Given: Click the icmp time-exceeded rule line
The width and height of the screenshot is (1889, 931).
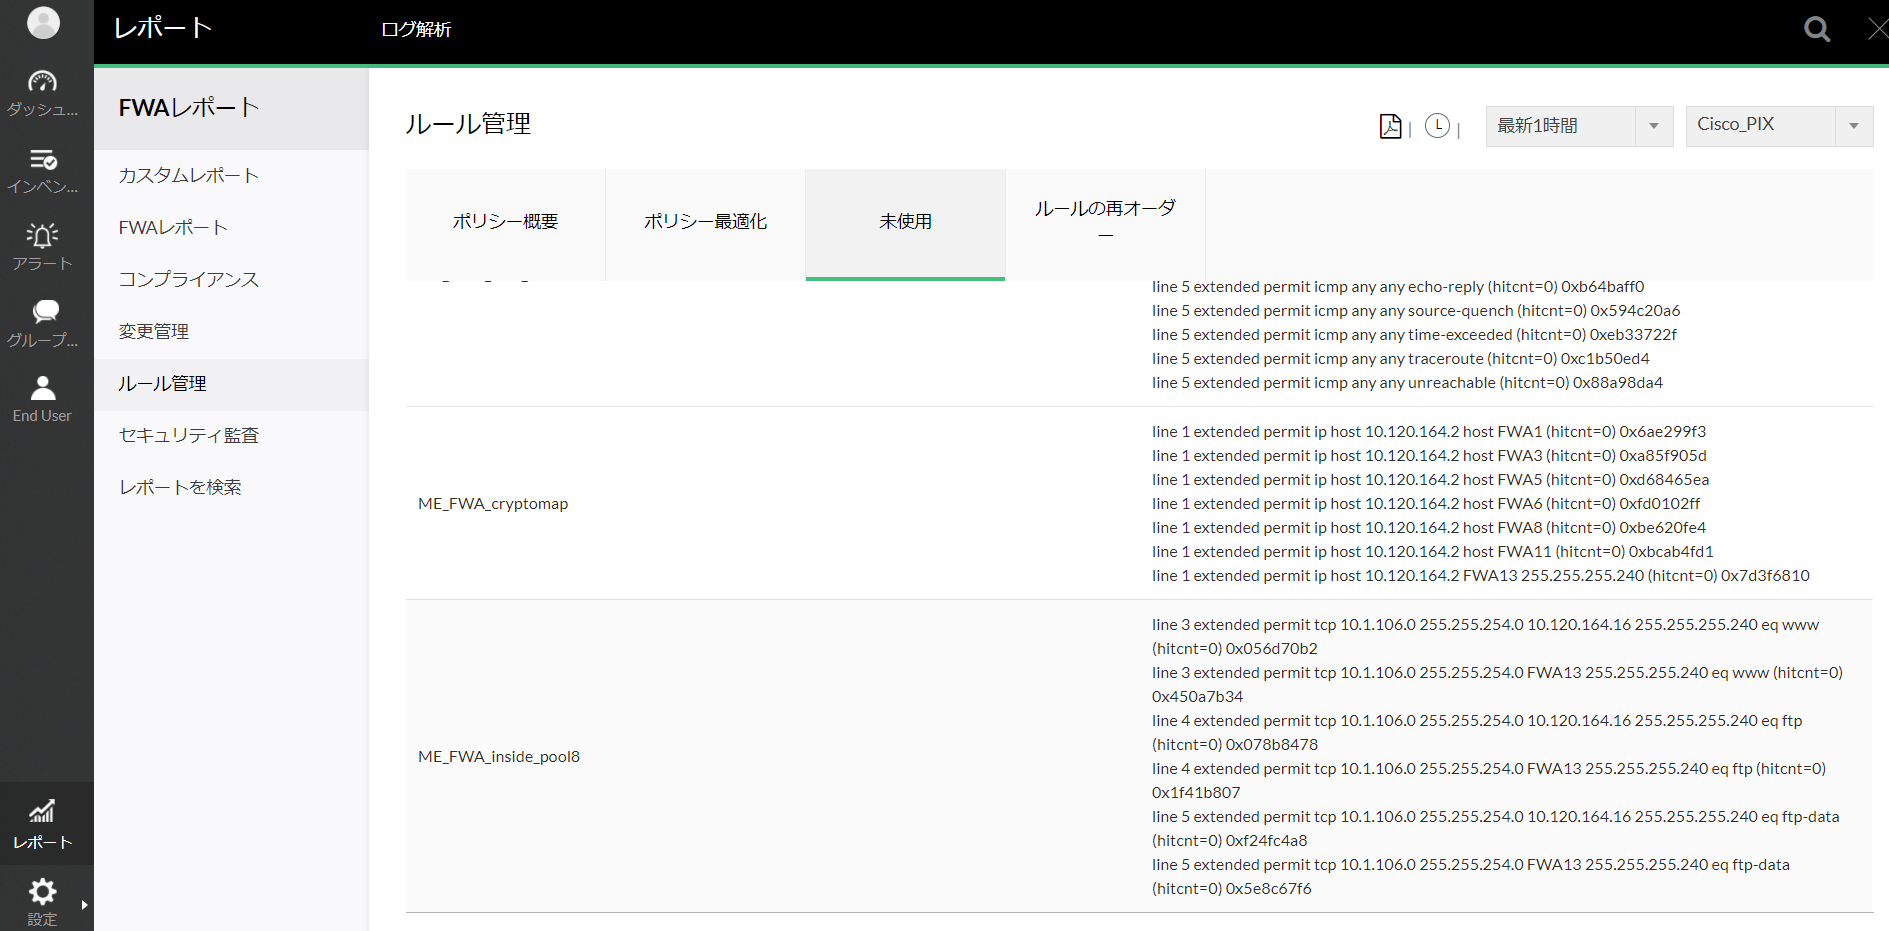Looking at the screenshot, I should [x=1415, y=335].
